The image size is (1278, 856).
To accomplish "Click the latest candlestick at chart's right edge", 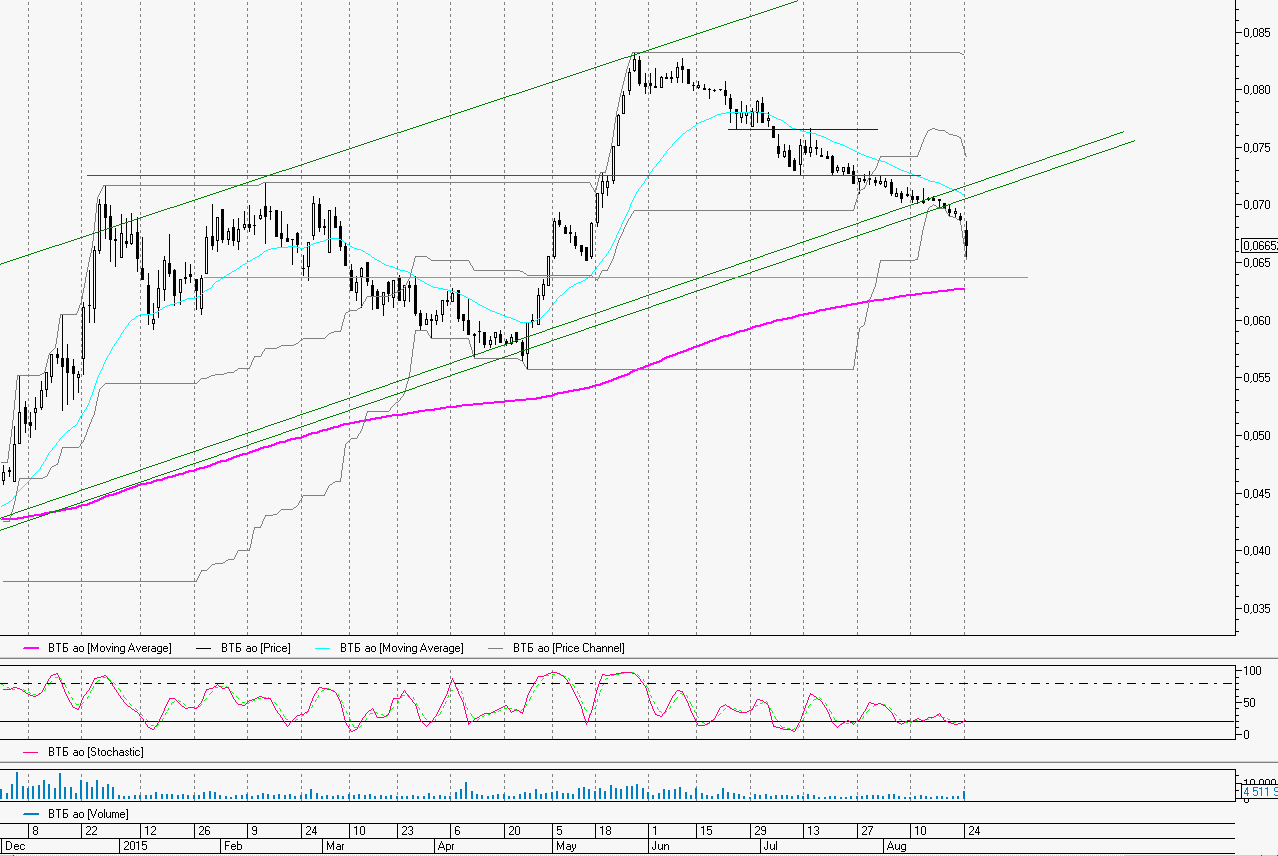I will point(966,241).
